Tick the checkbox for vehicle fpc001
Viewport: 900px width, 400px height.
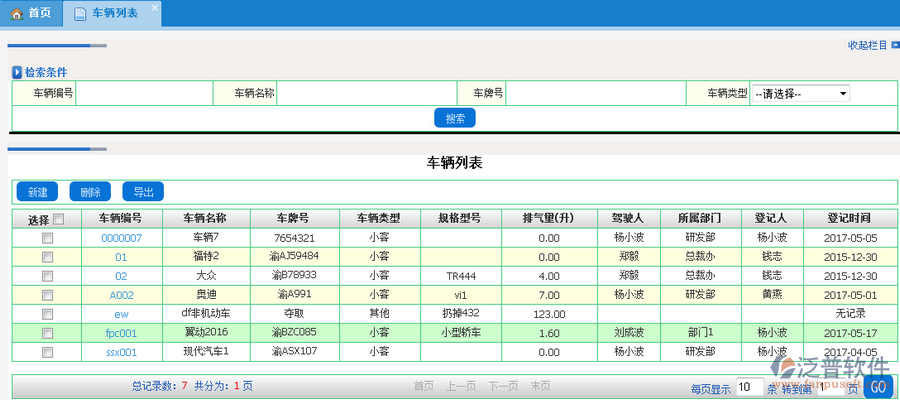click(x=46, y=333)
